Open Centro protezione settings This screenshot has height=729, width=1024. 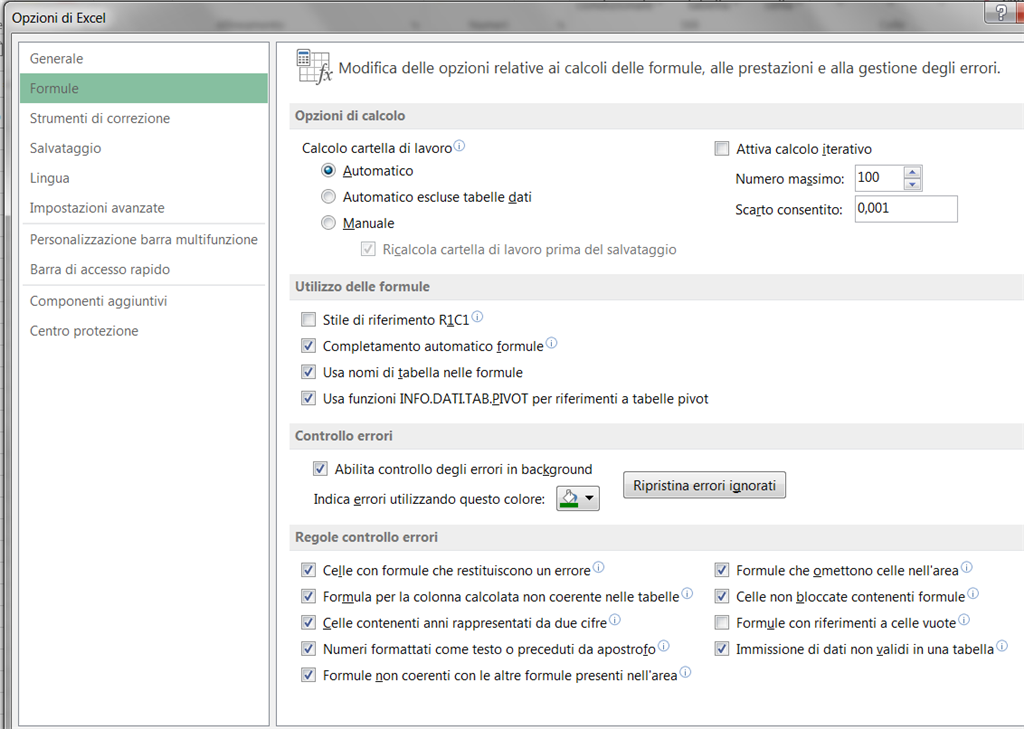click(144, 331)
